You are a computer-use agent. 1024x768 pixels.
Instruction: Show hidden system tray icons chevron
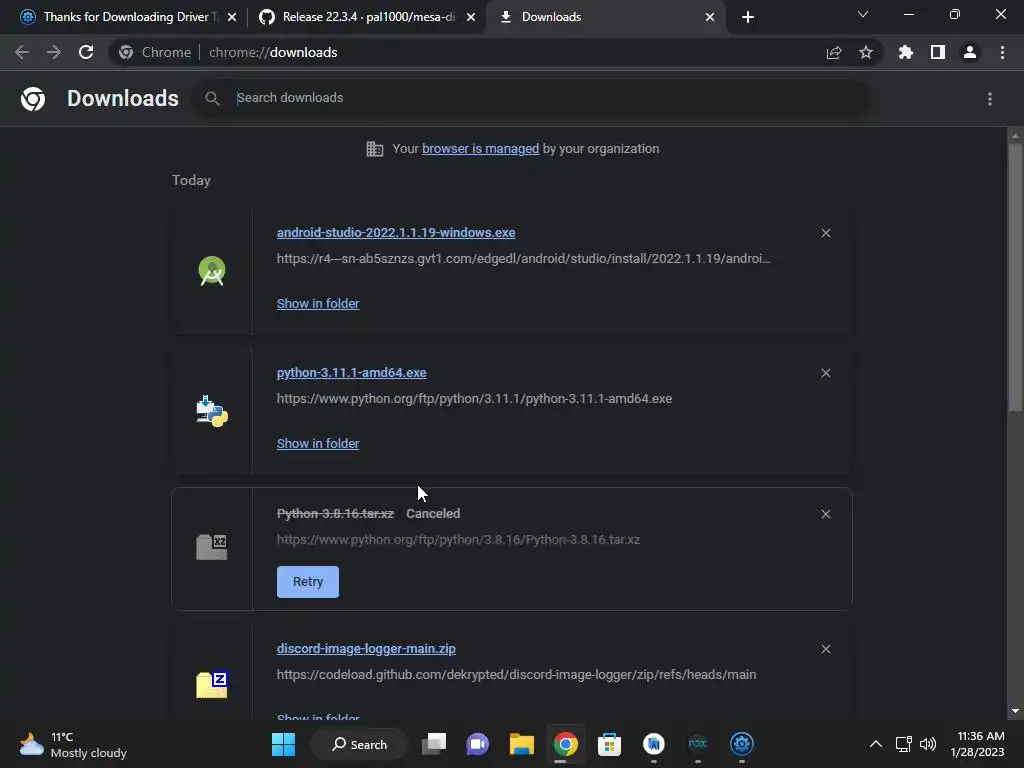coord(876,744)
